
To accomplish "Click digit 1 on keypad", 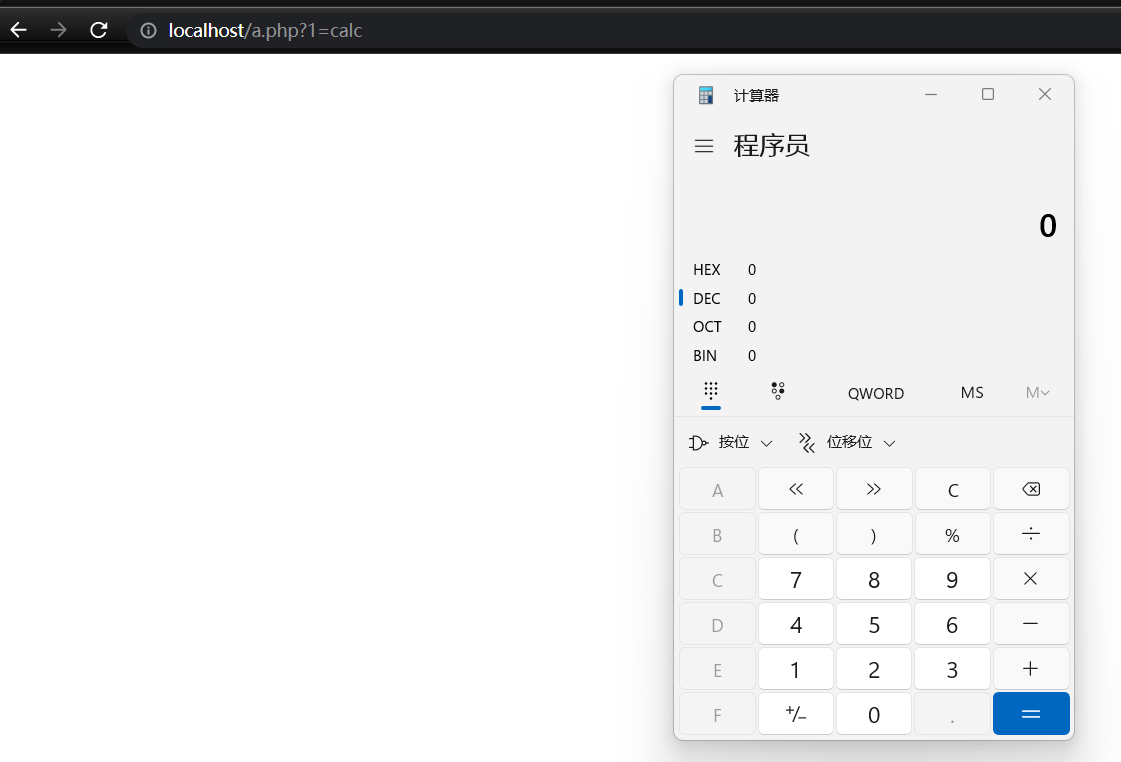I will 796,668.
